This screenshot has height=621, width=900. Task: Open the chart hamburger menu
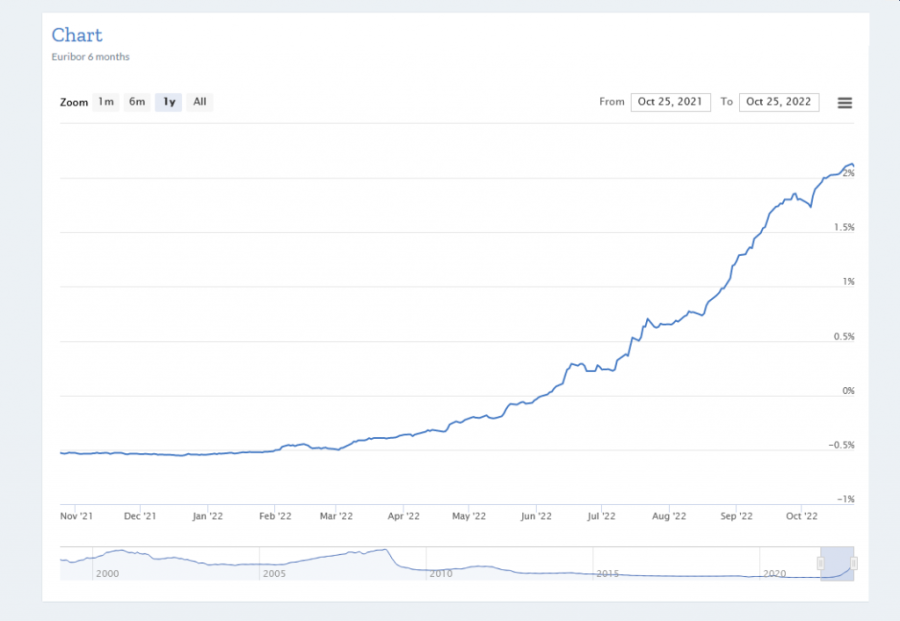click(x=845, y=102)
